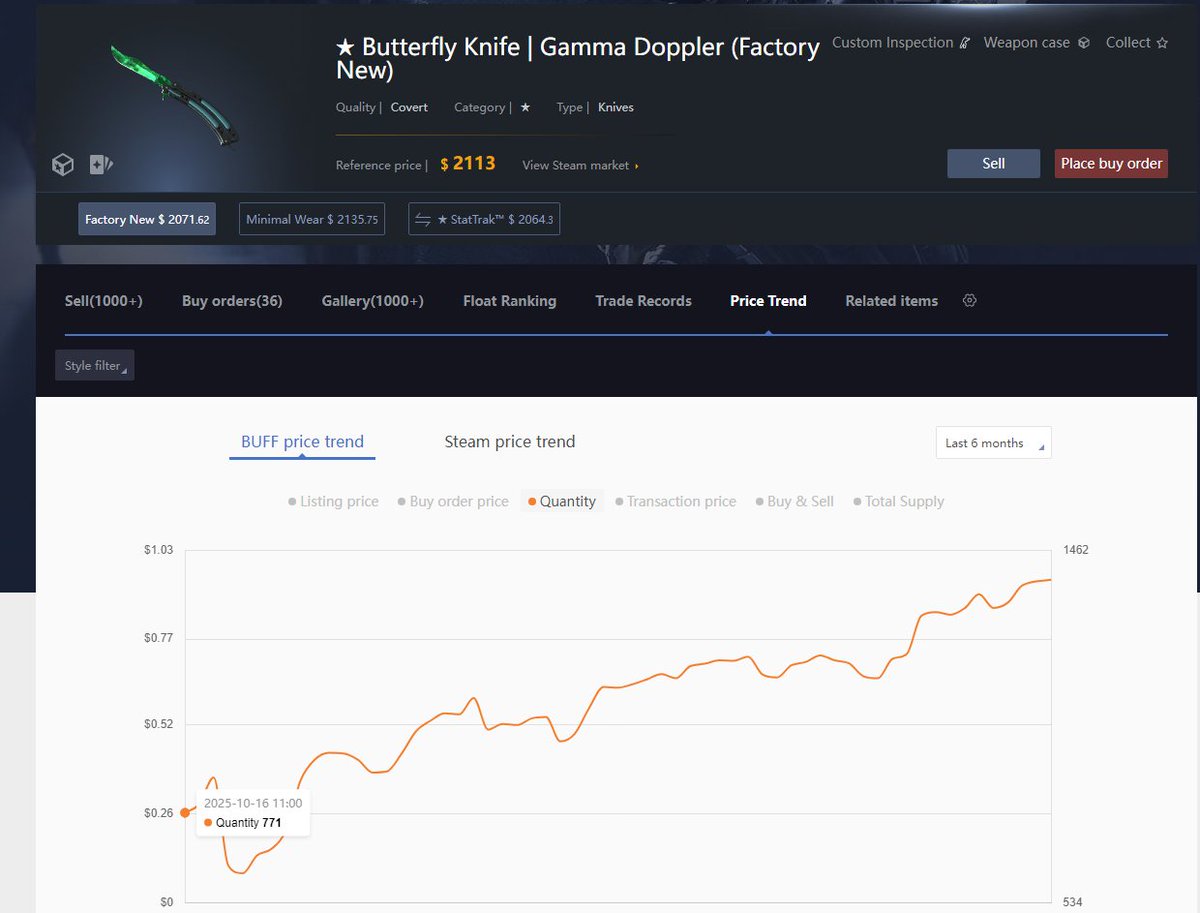The image size is (1200, 913).
Task: Open the Last 6 months time range dropdown
Action: coord(992,442)
